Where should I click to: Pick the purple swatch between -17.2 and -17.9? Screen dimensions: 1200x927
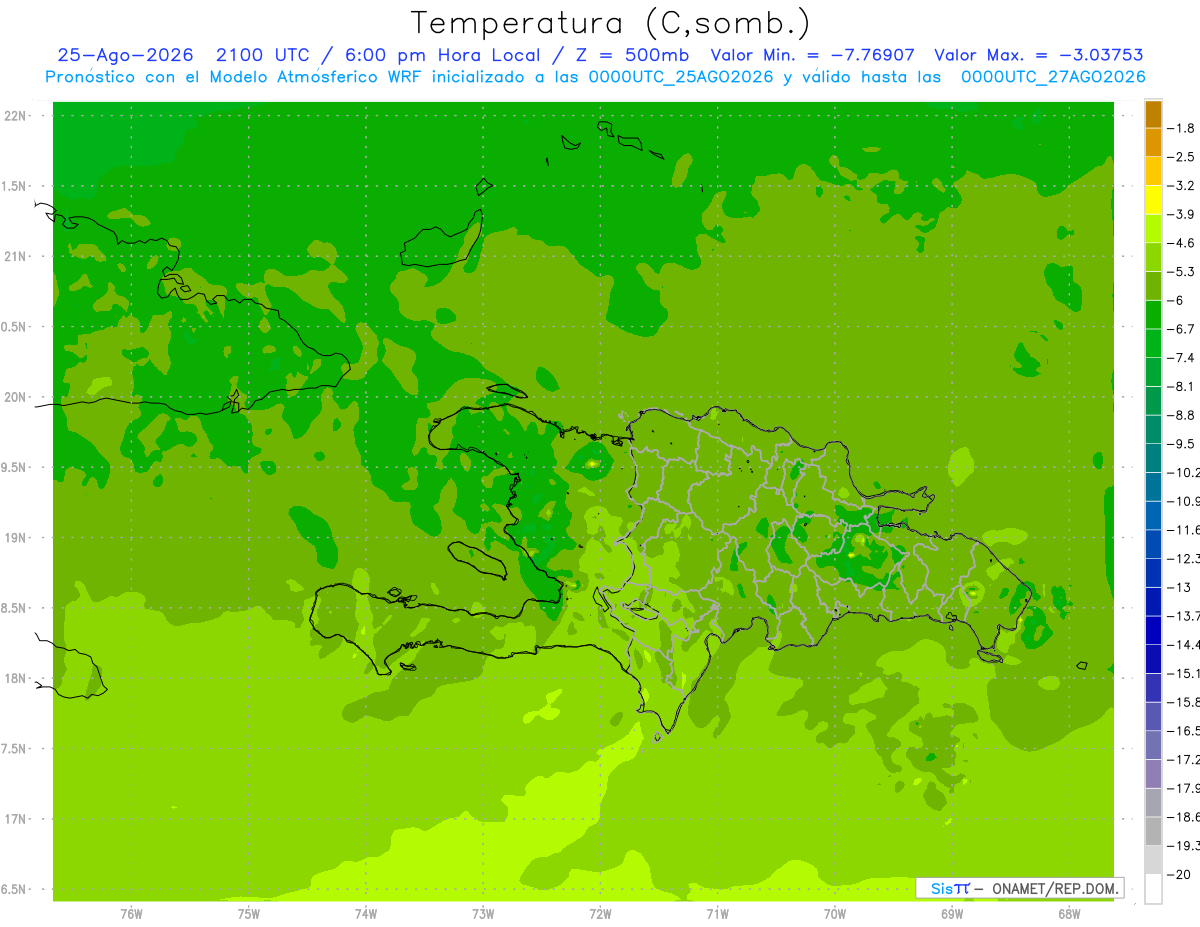point(1154,774)
